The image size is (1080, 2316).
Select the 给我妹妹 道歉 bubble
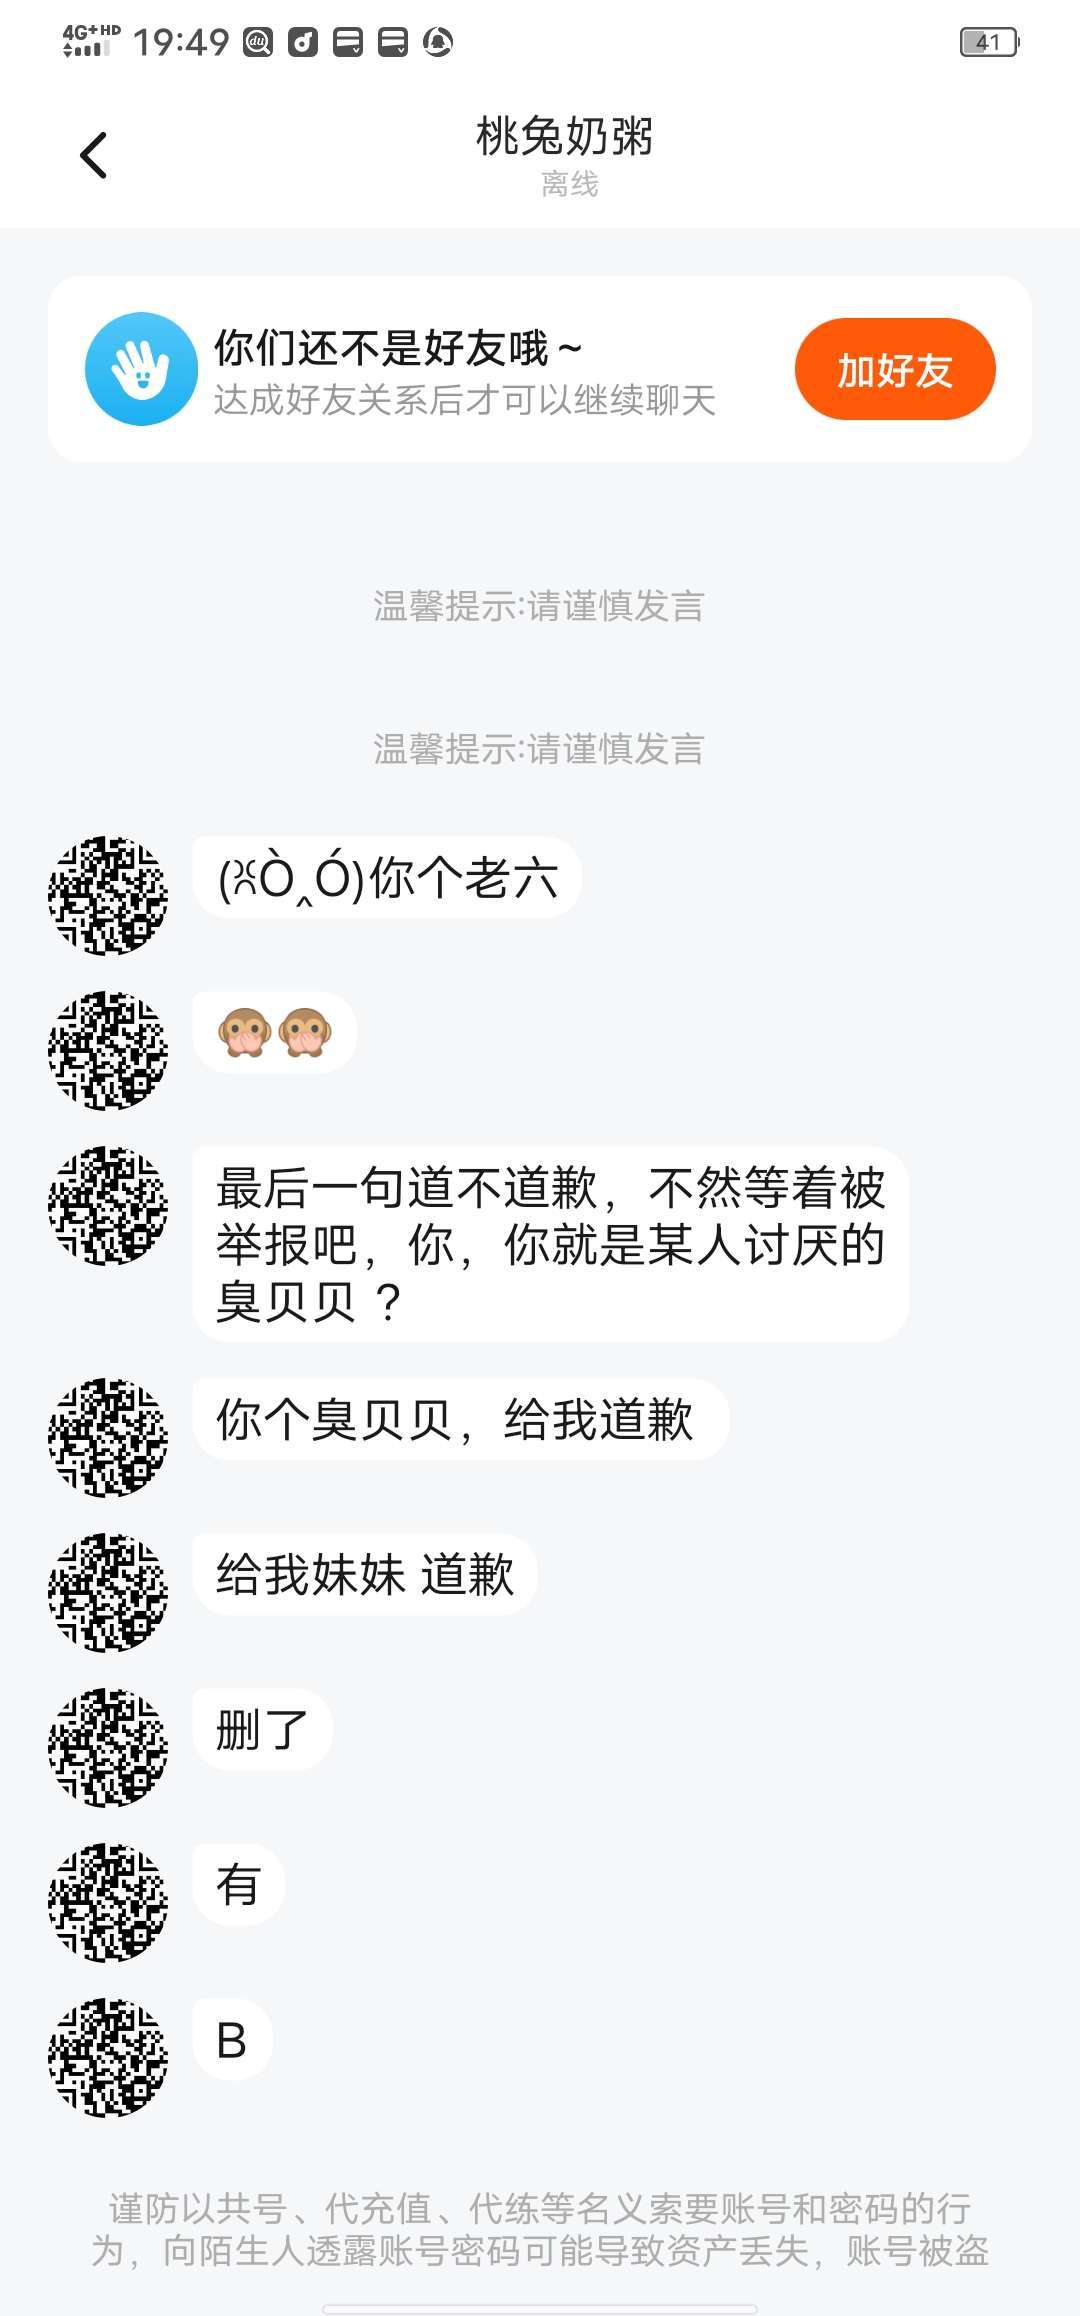[365, 1575]
